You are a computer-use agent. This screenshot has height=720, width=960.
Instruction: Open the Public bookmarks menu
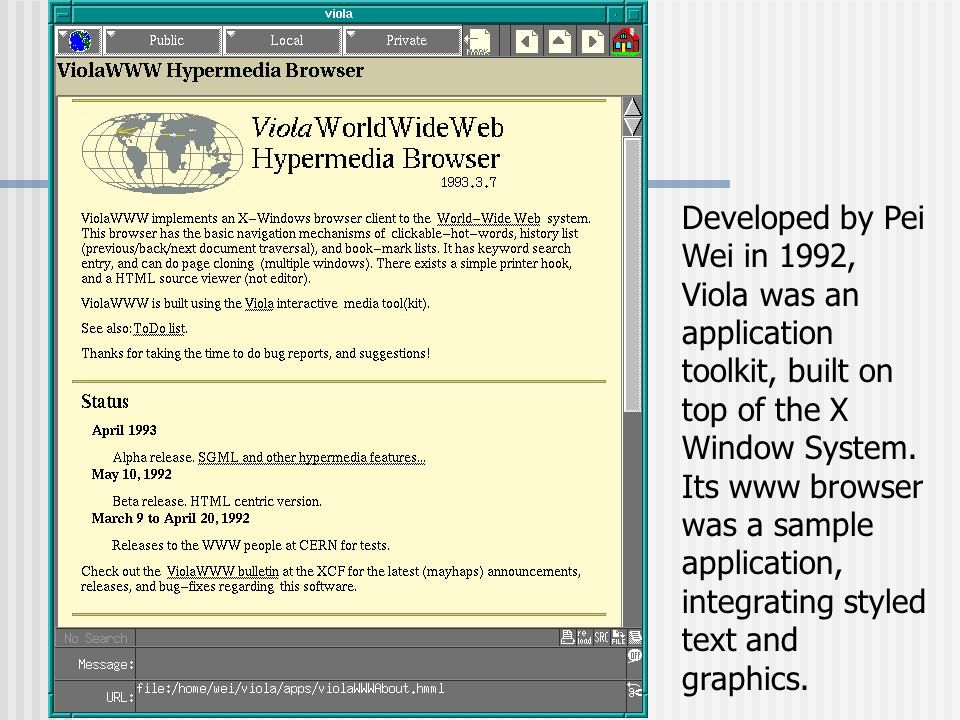(x=163, y=41)
